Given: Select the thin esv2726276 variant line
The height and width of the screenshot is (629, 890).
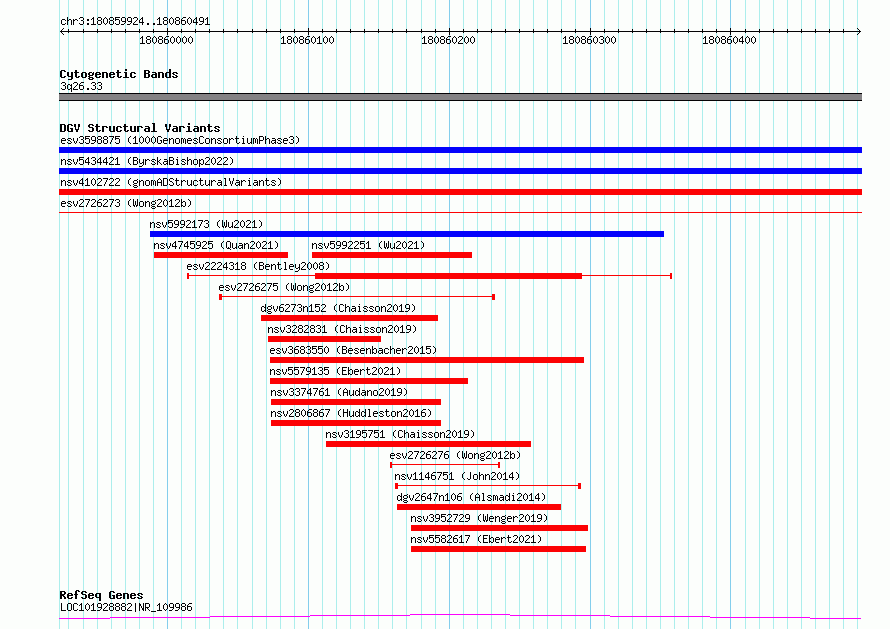Looking at the screenshot, I should pyautogui.click(x=445, y=465).
